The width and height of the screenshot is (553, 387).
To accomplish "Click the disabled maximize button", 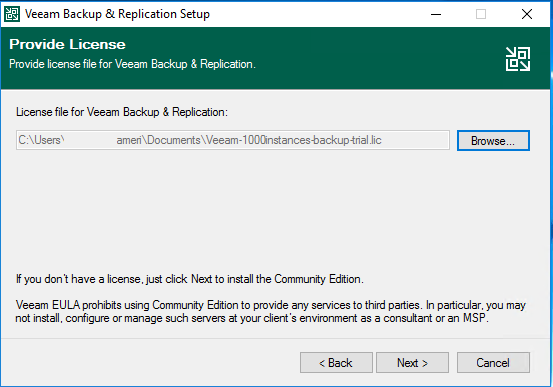I will (x=481, y=14).
